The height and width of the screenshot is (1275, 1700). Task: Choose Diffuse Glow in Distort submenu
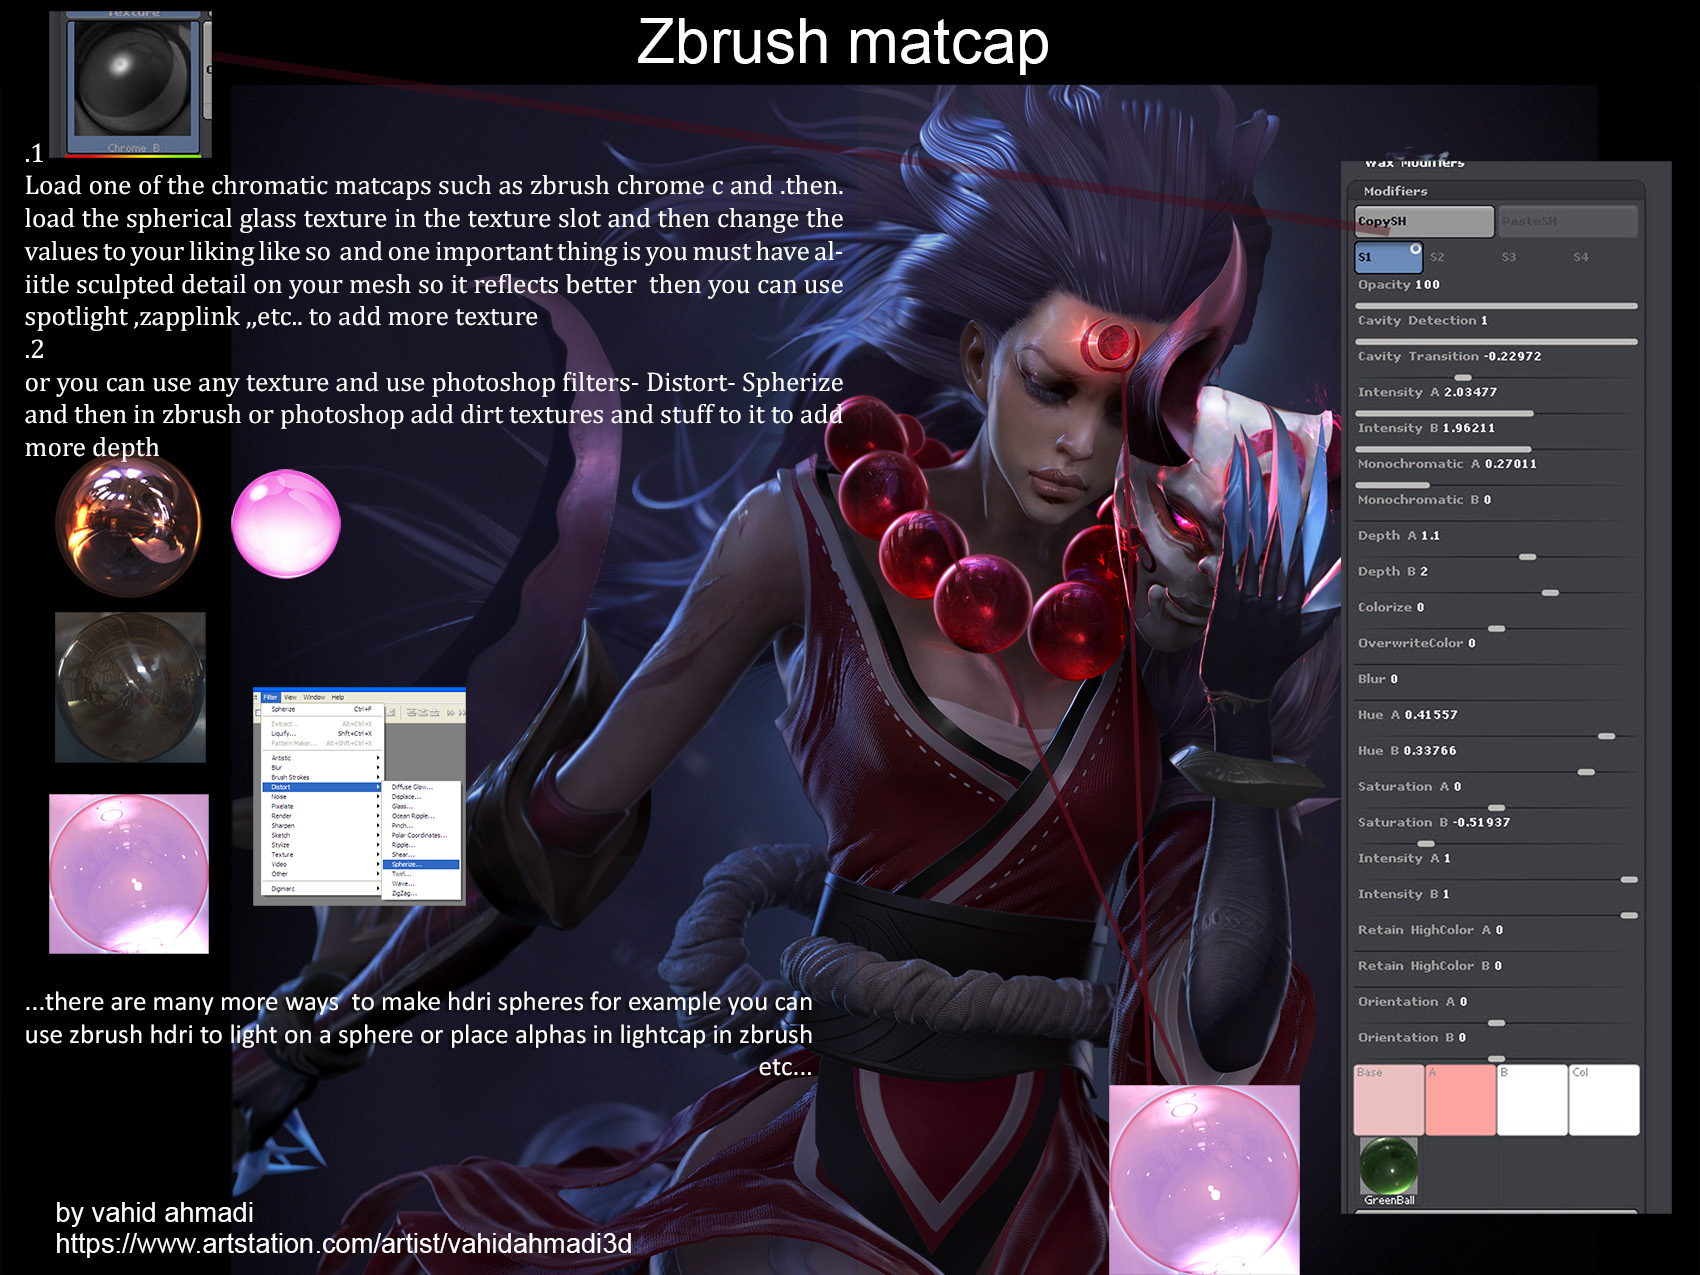pyautogui.click(x=421, y=787)
